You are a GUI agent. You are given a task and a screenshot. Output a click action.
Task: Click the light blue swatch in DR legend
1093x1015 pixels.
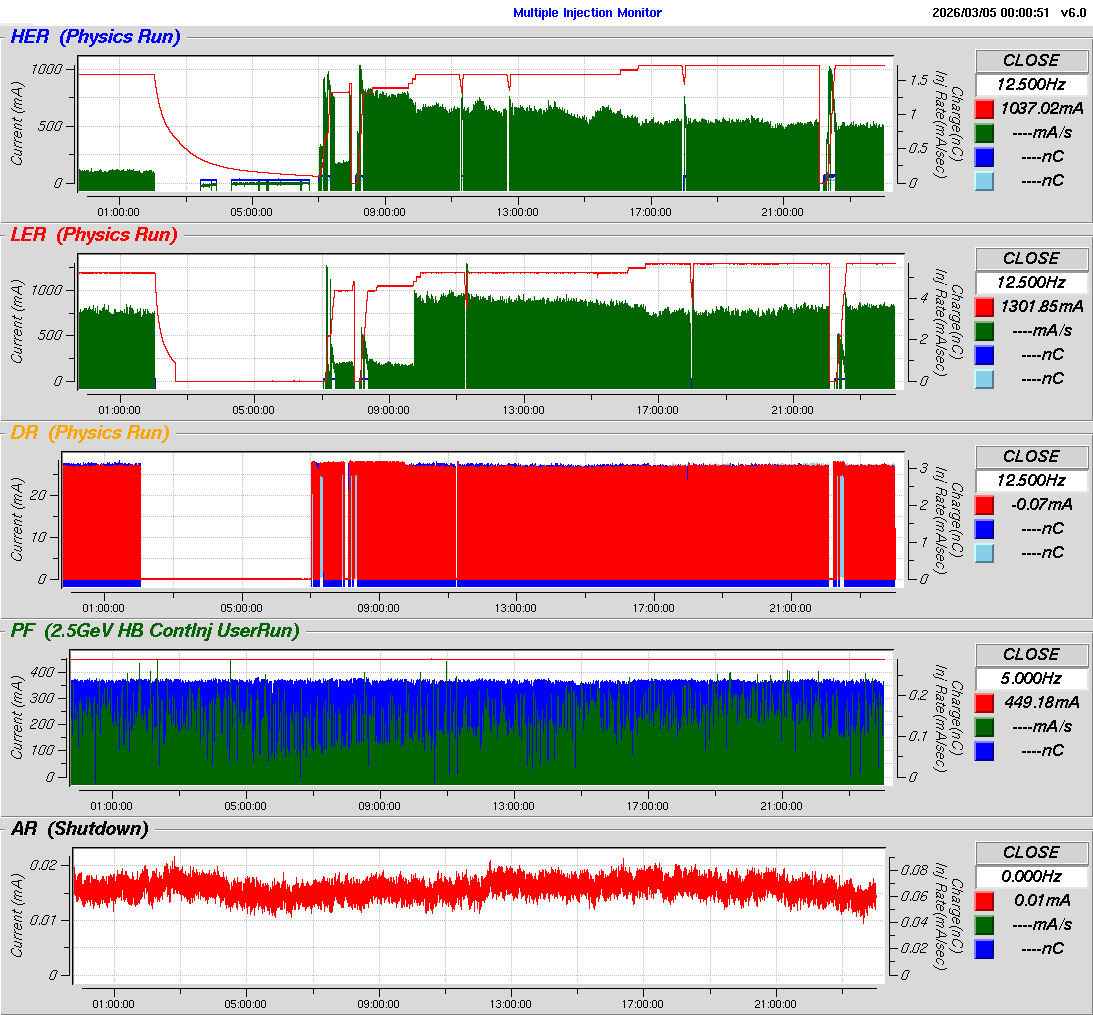[x=984, y=552]
